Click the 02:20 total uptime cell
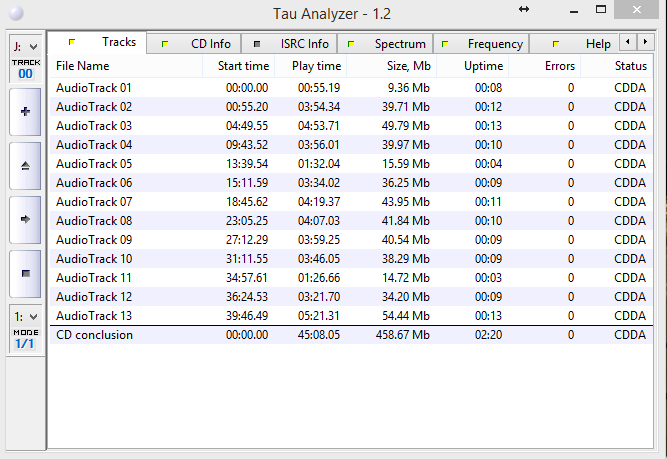 point(488,335)
